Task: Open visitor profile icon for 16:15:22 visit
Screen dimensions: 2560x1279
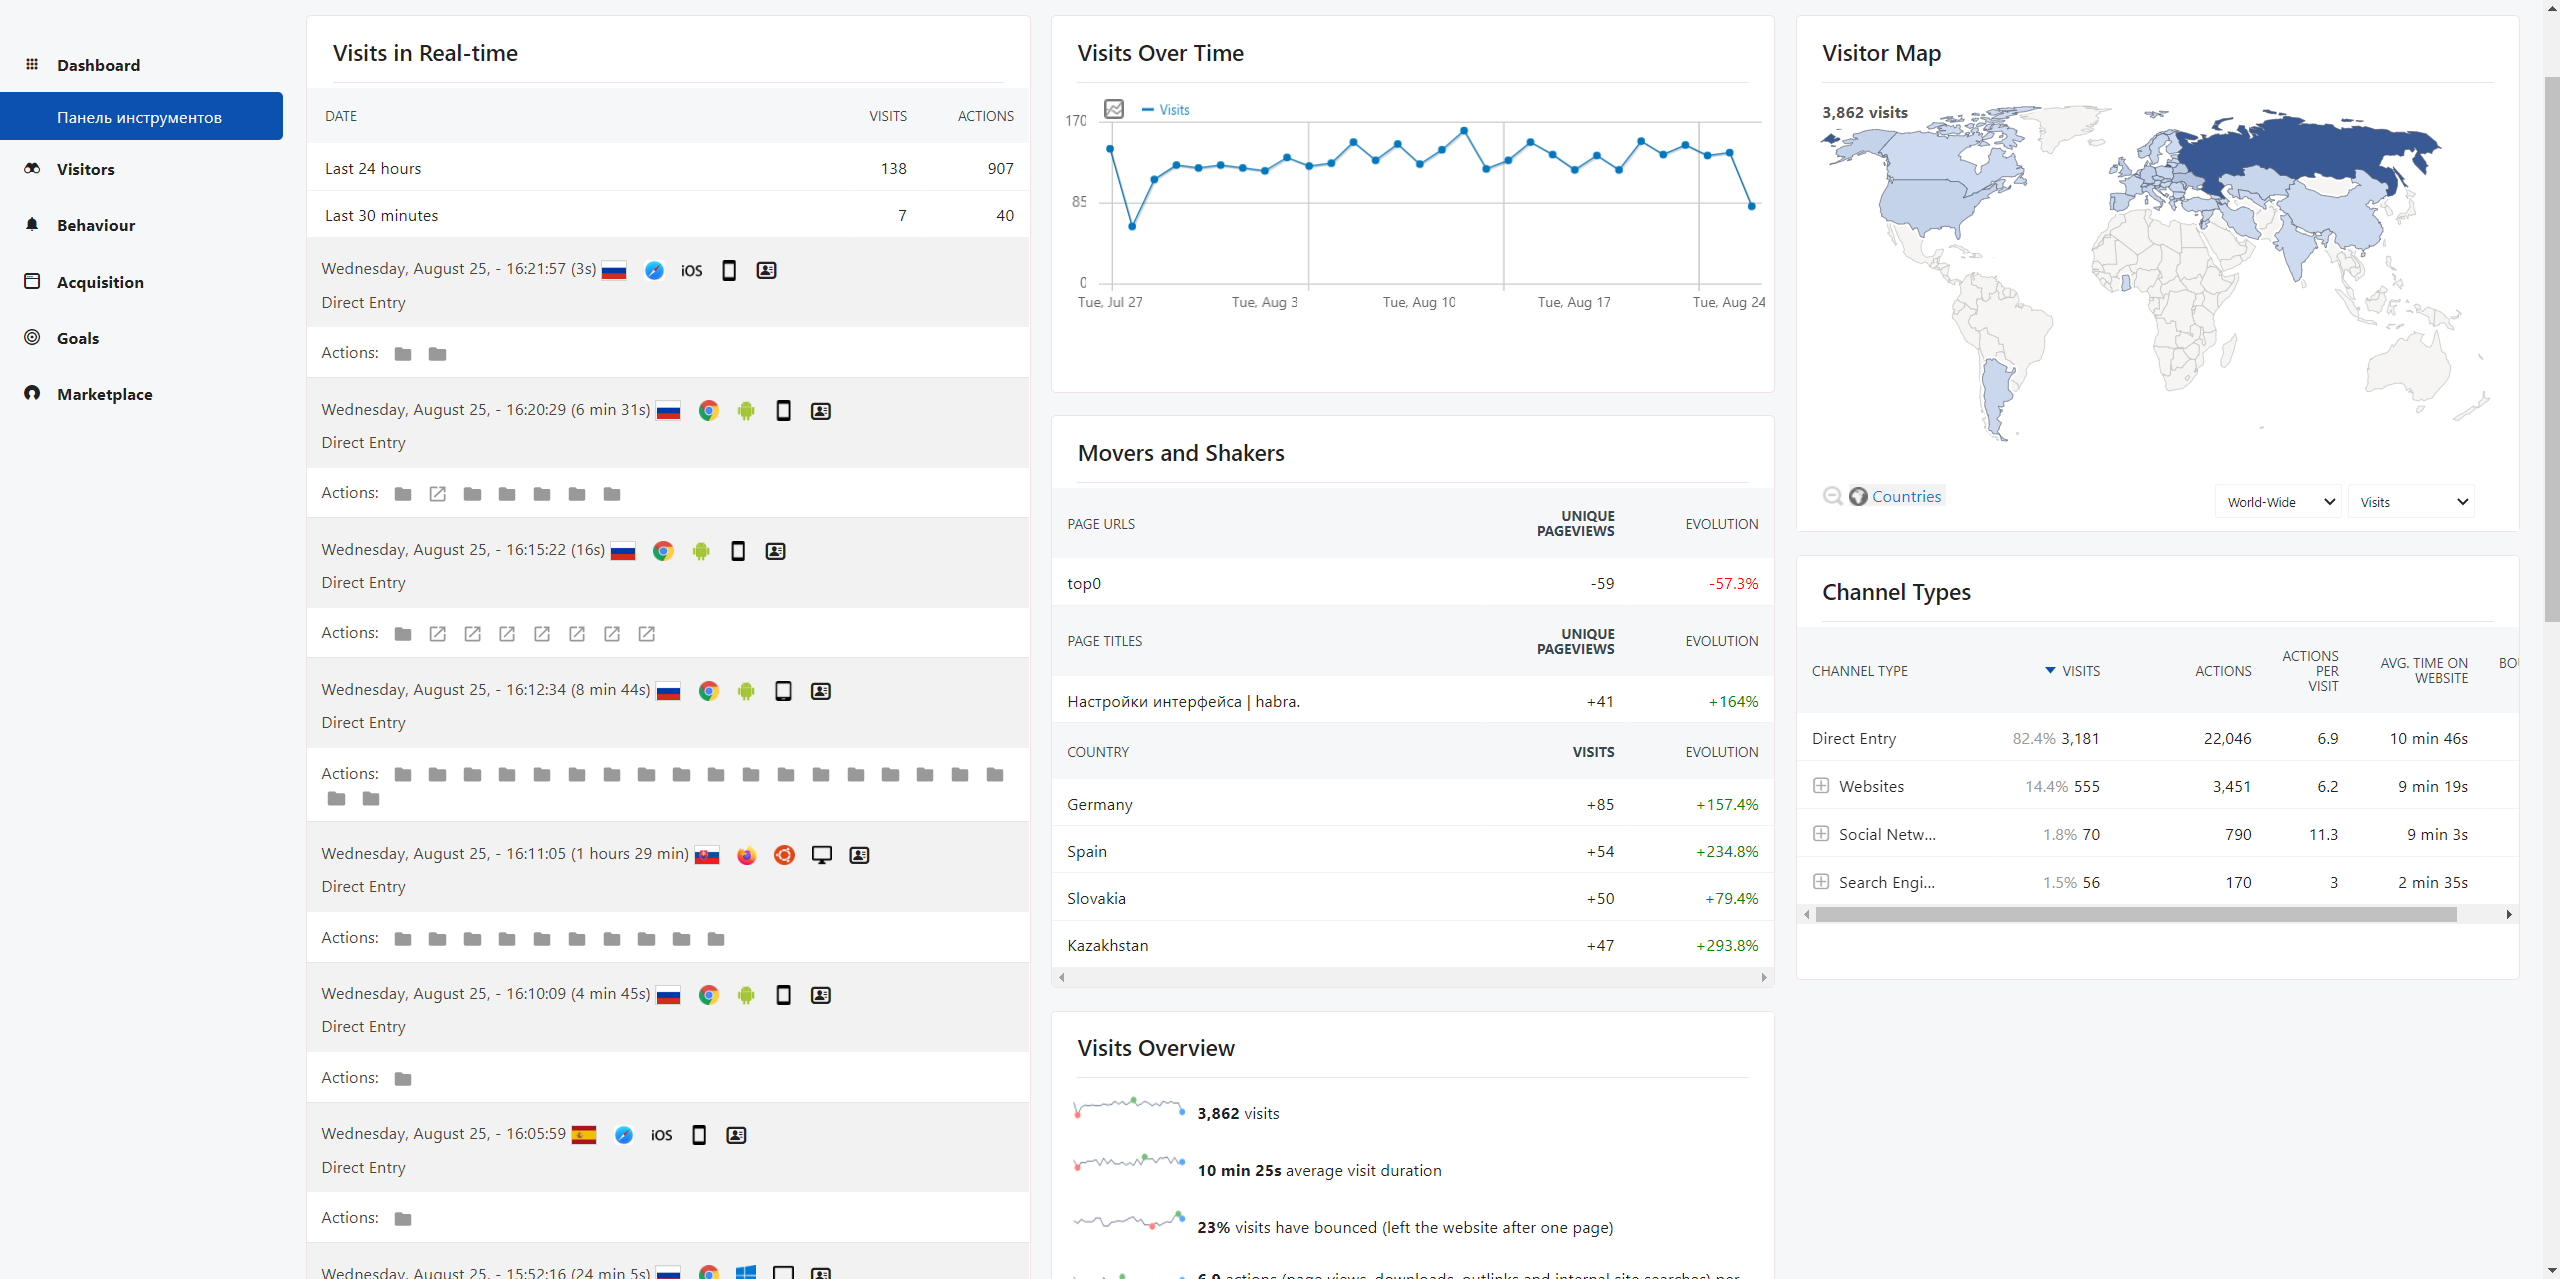Action: pyautogui.click(x=776, y=551)
